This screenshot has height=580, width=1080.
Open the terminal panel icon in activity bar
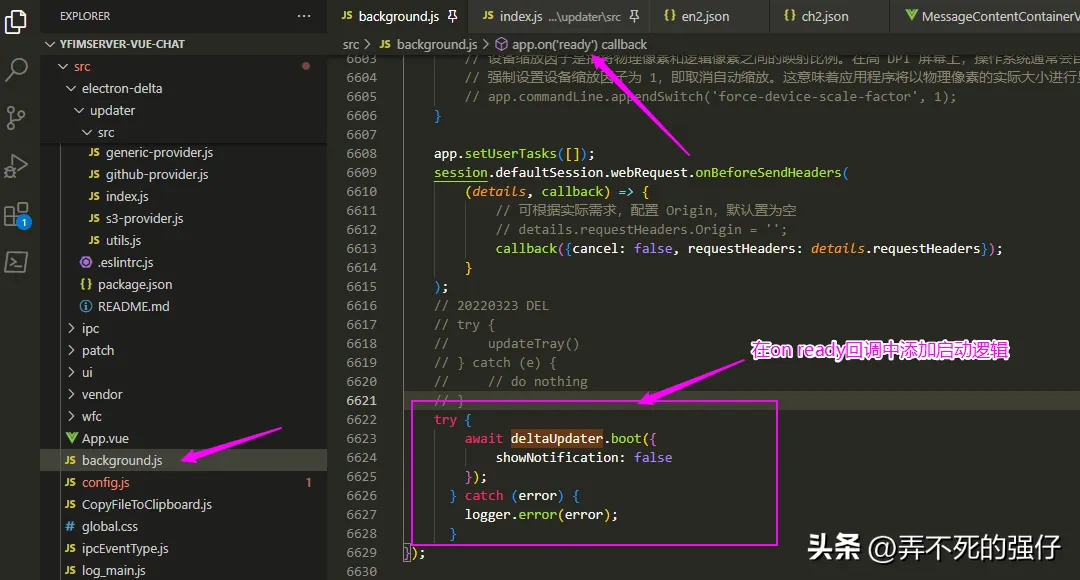coord(16,262)
